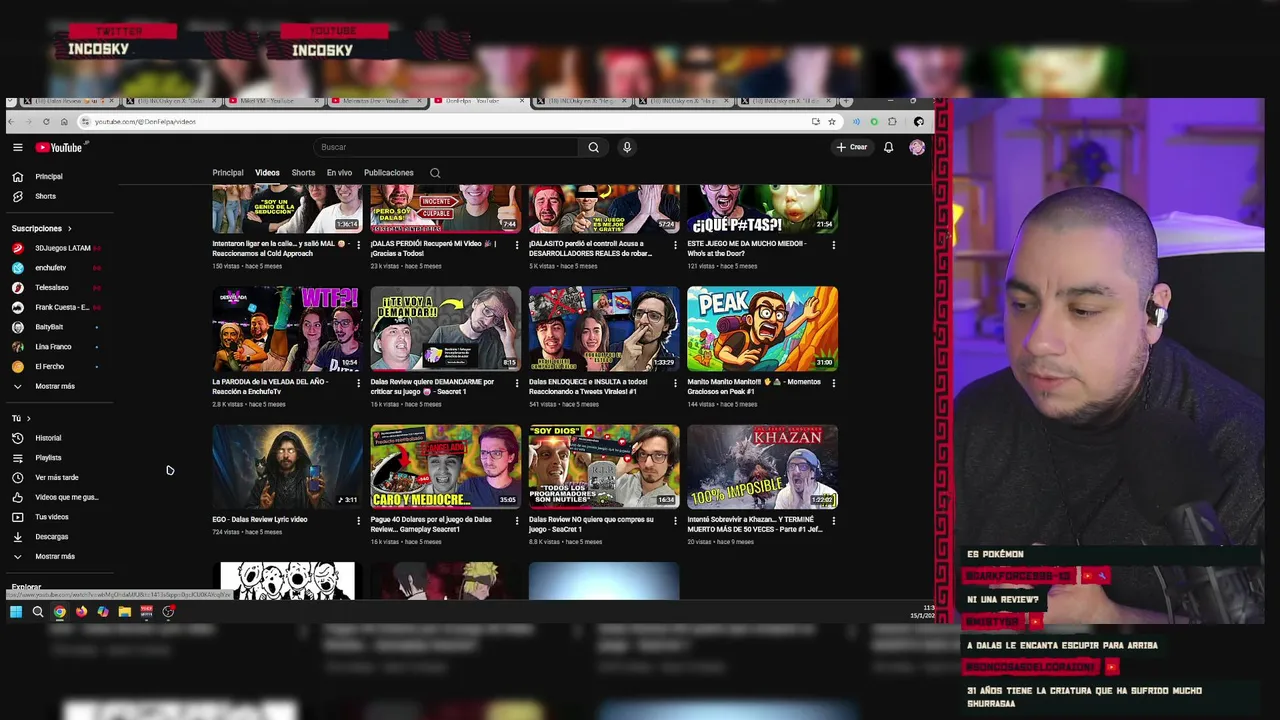The height and width of the screenshot is (720, 1280).
Task: Open options for EGO Lyric video
Action: pyautogui.click(x=358, y=520)
